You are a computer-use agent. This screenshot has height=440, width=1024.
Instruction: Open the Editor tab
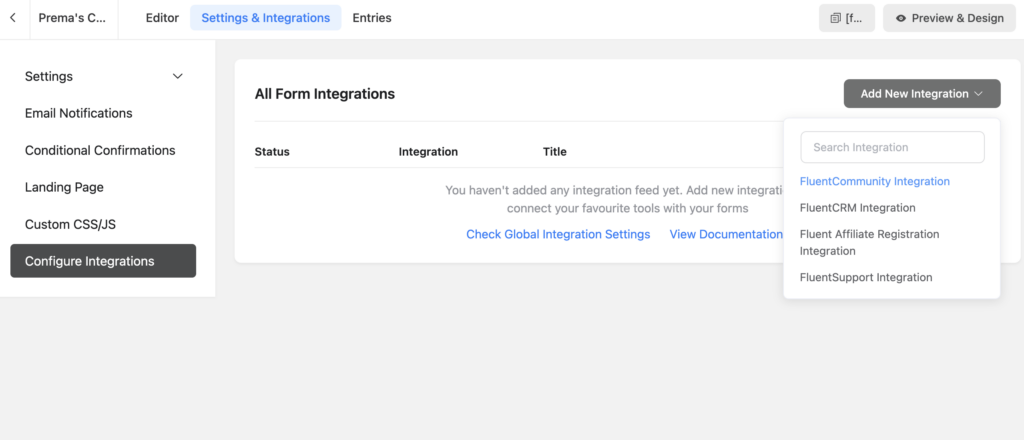pos(162,18)
